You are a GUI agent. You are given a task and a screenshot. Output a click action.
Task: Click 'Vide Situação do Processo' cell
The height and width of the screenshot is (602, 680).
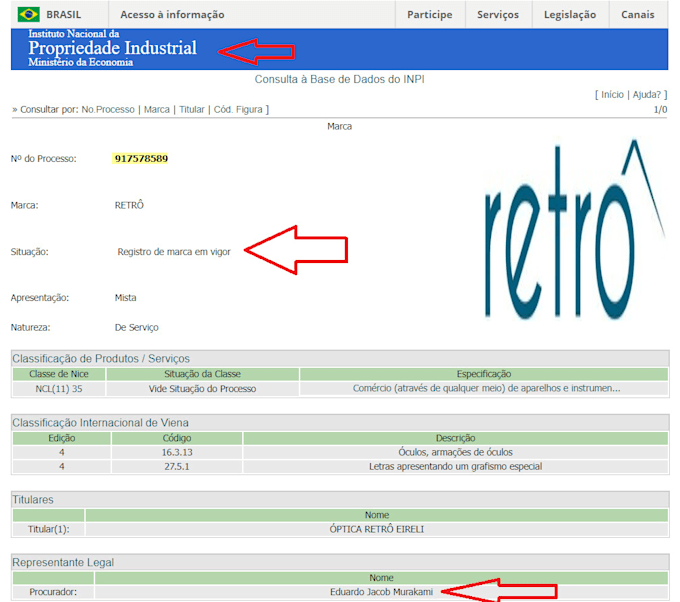tap(202, 389)
